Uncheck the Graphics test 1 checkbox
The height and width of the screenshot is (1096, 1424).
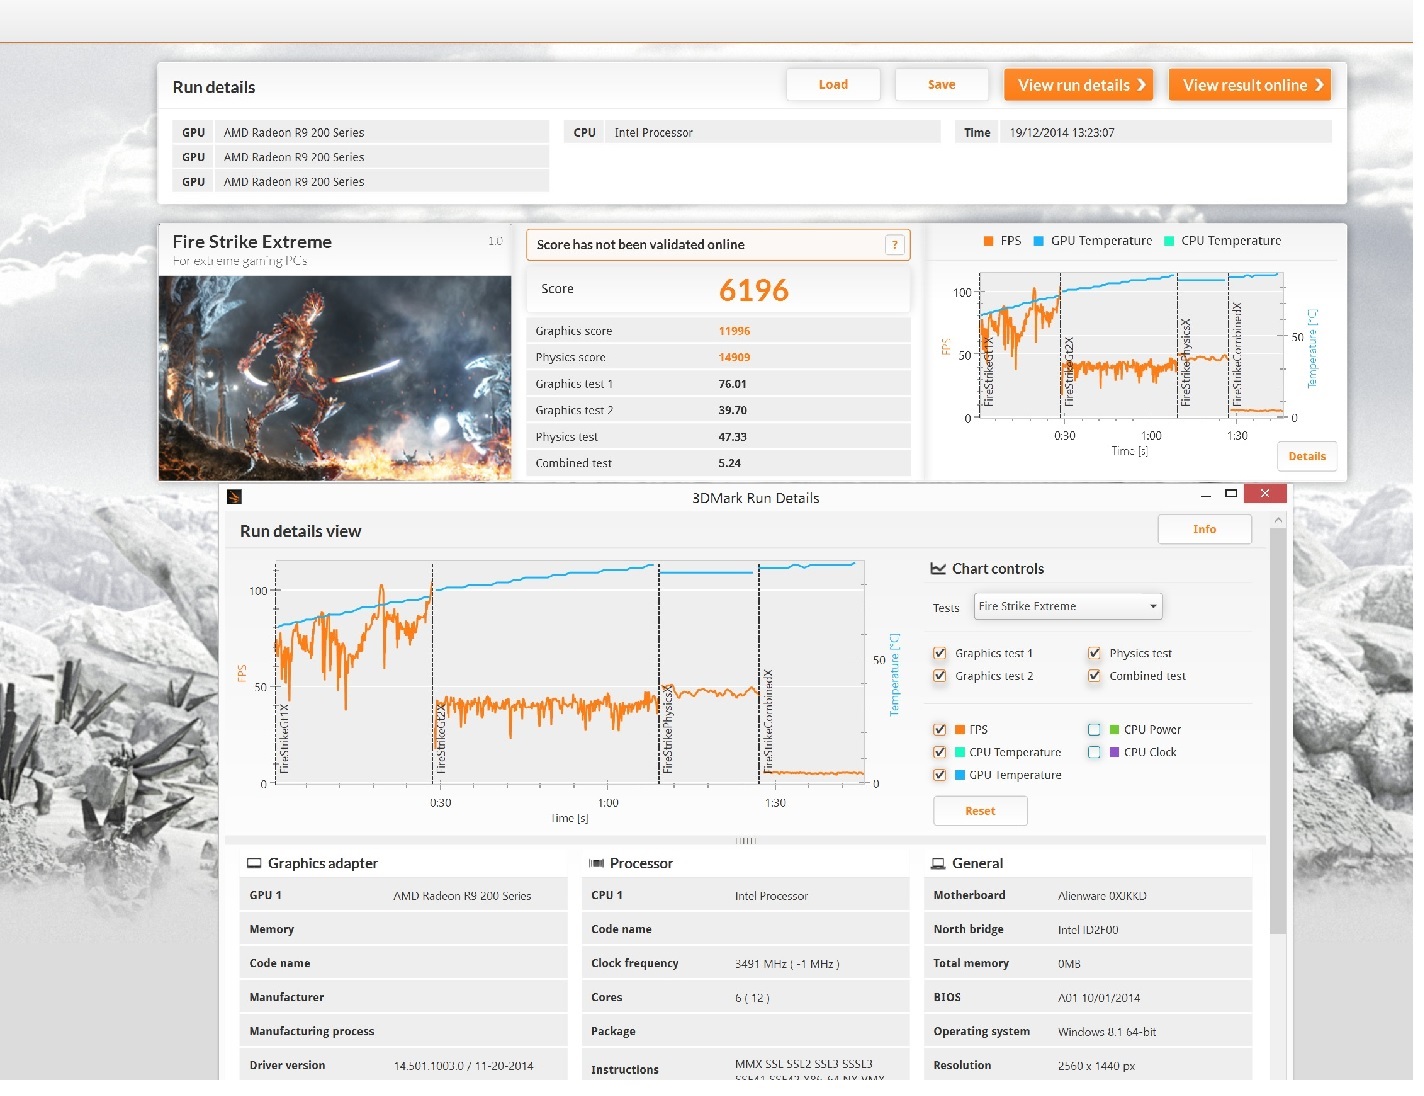point(940,653)
